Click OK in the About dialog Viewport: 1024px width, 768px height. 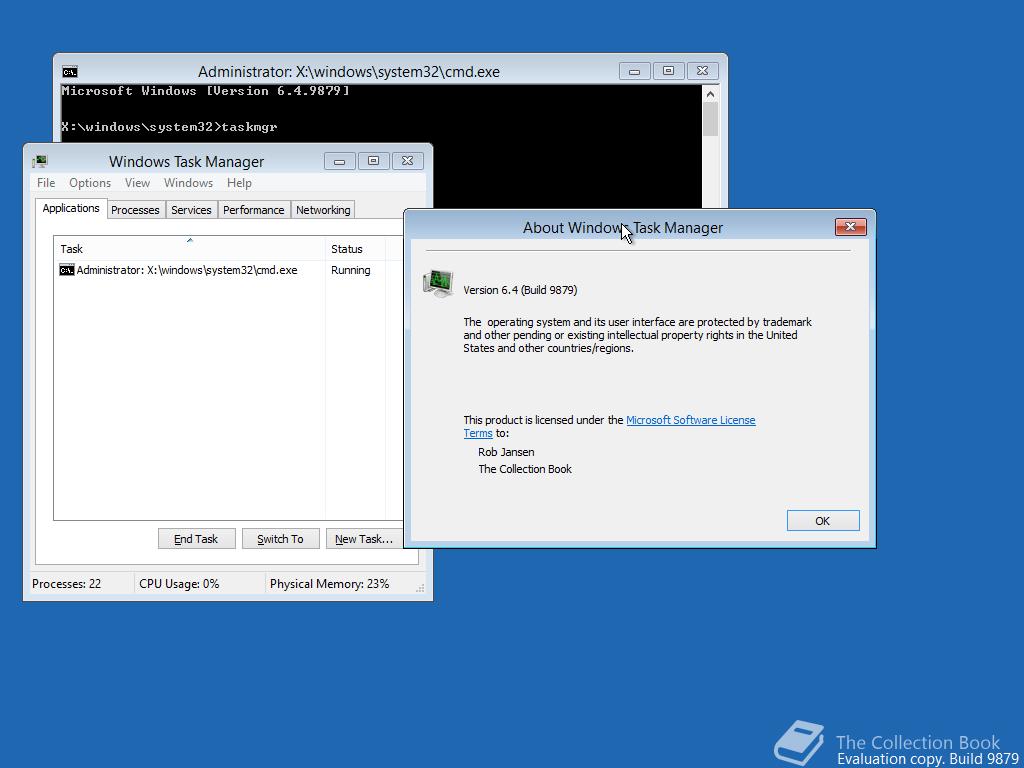[823, 520]
